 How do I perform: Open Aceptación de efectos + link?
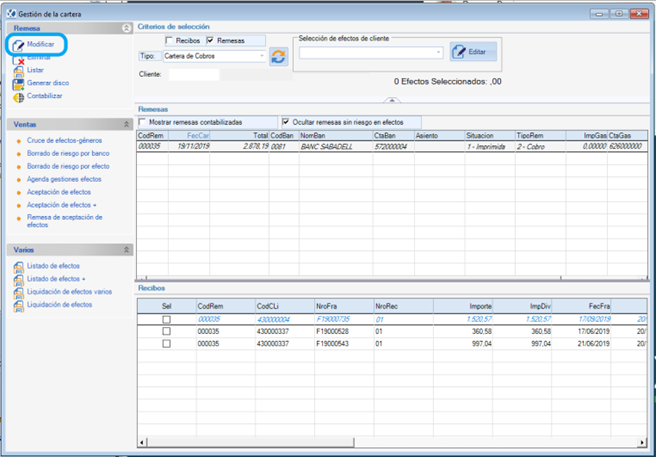coord(62,205)
